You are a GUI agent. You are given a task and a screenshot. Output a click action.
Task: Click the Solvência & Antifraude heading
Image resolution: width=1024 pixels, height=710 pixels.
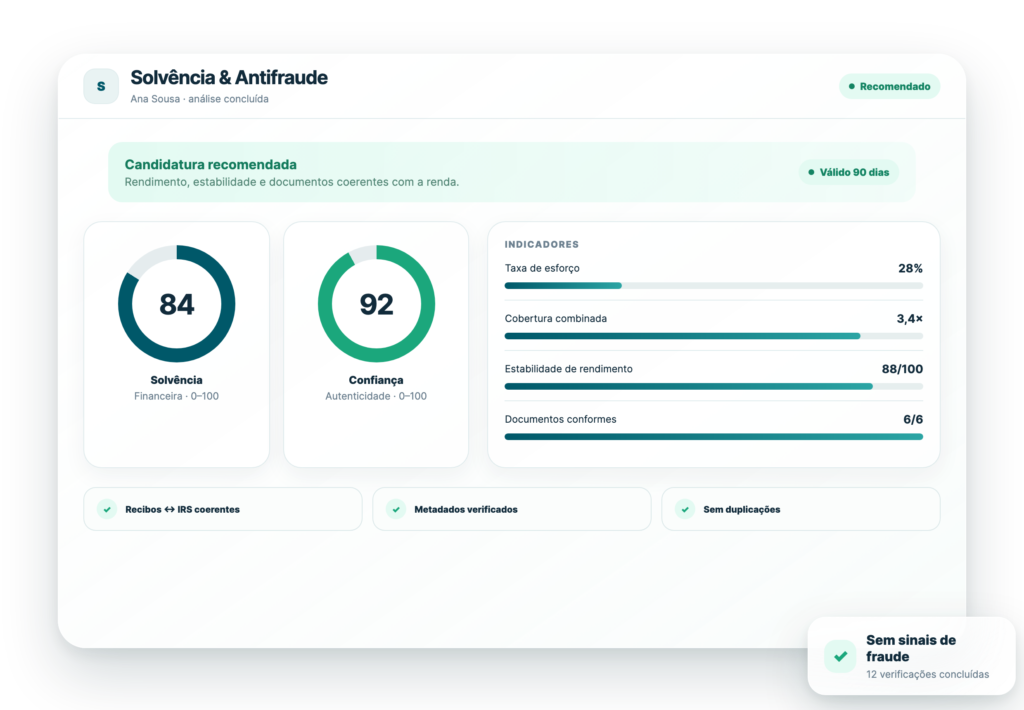pos(229,78)
